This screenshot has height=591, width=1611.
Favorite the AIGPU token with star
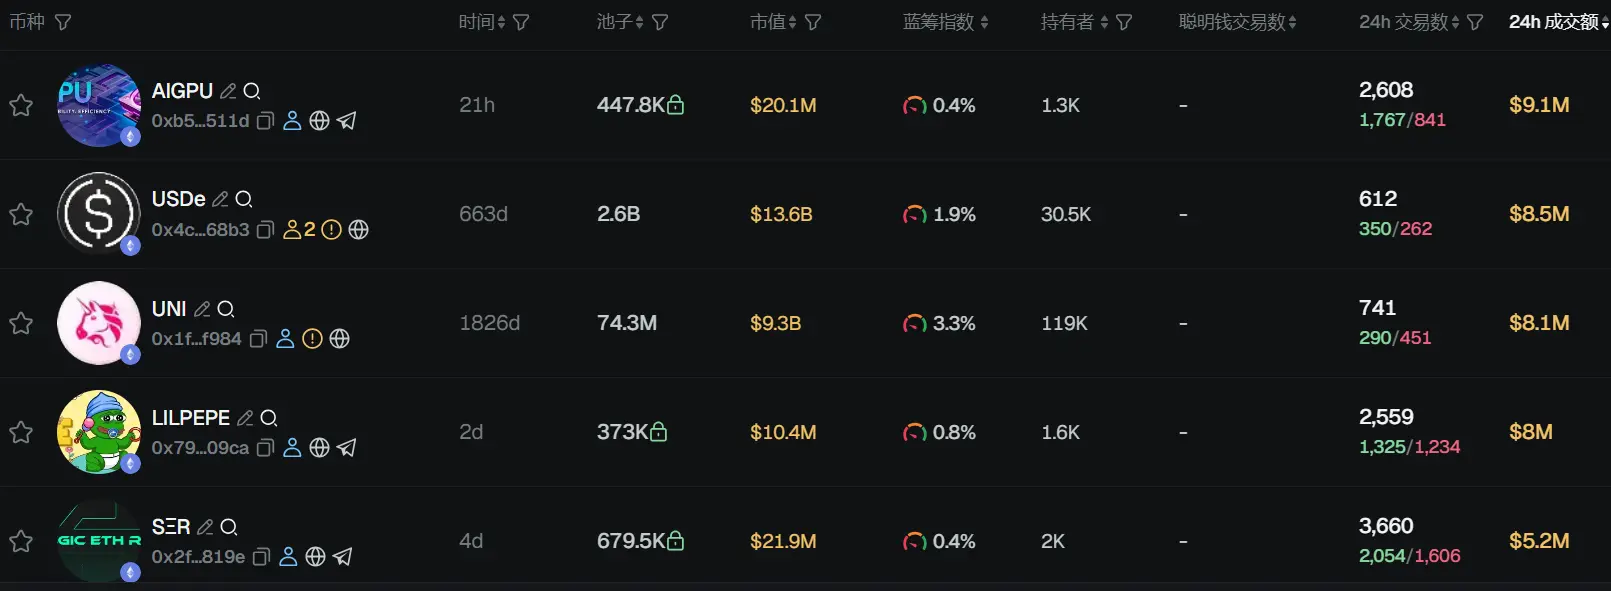click(x=21, y=105)
